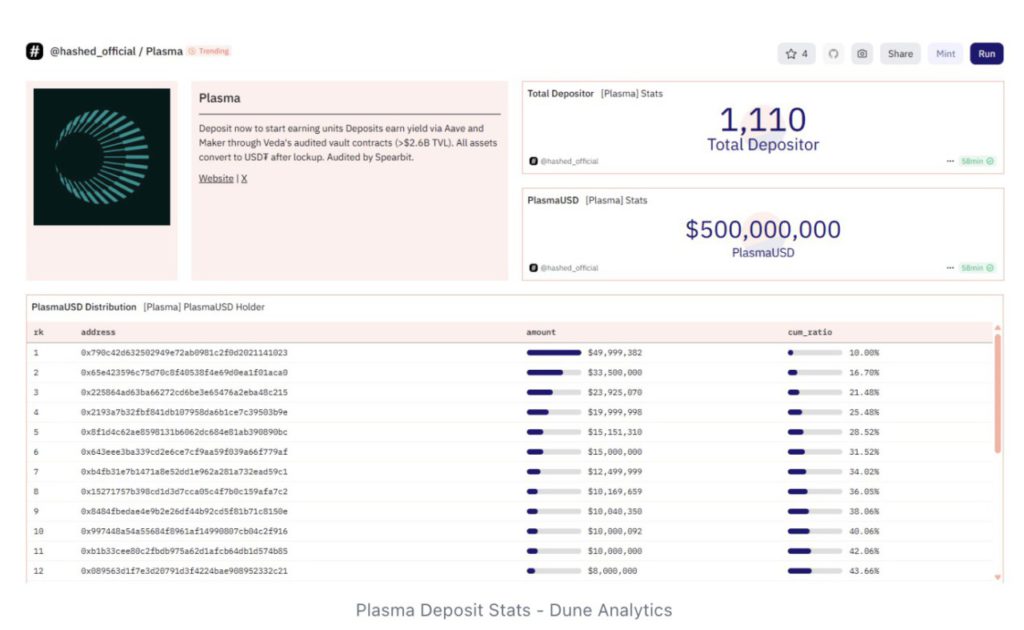Take a screenshot with the camera icon
This screenshot has height=630, width=1024.
862,54
